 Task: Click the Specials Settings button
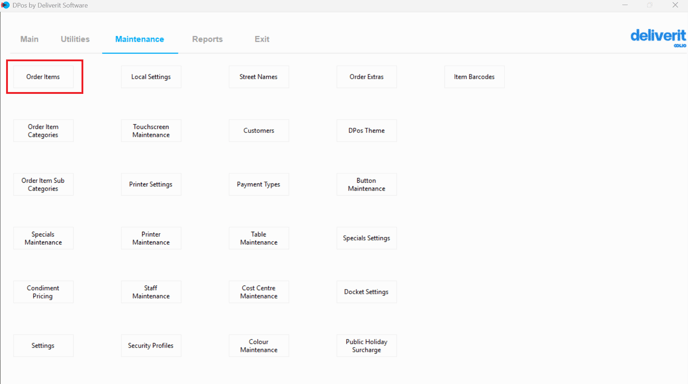pyautogui.click(x=366, y=238)
